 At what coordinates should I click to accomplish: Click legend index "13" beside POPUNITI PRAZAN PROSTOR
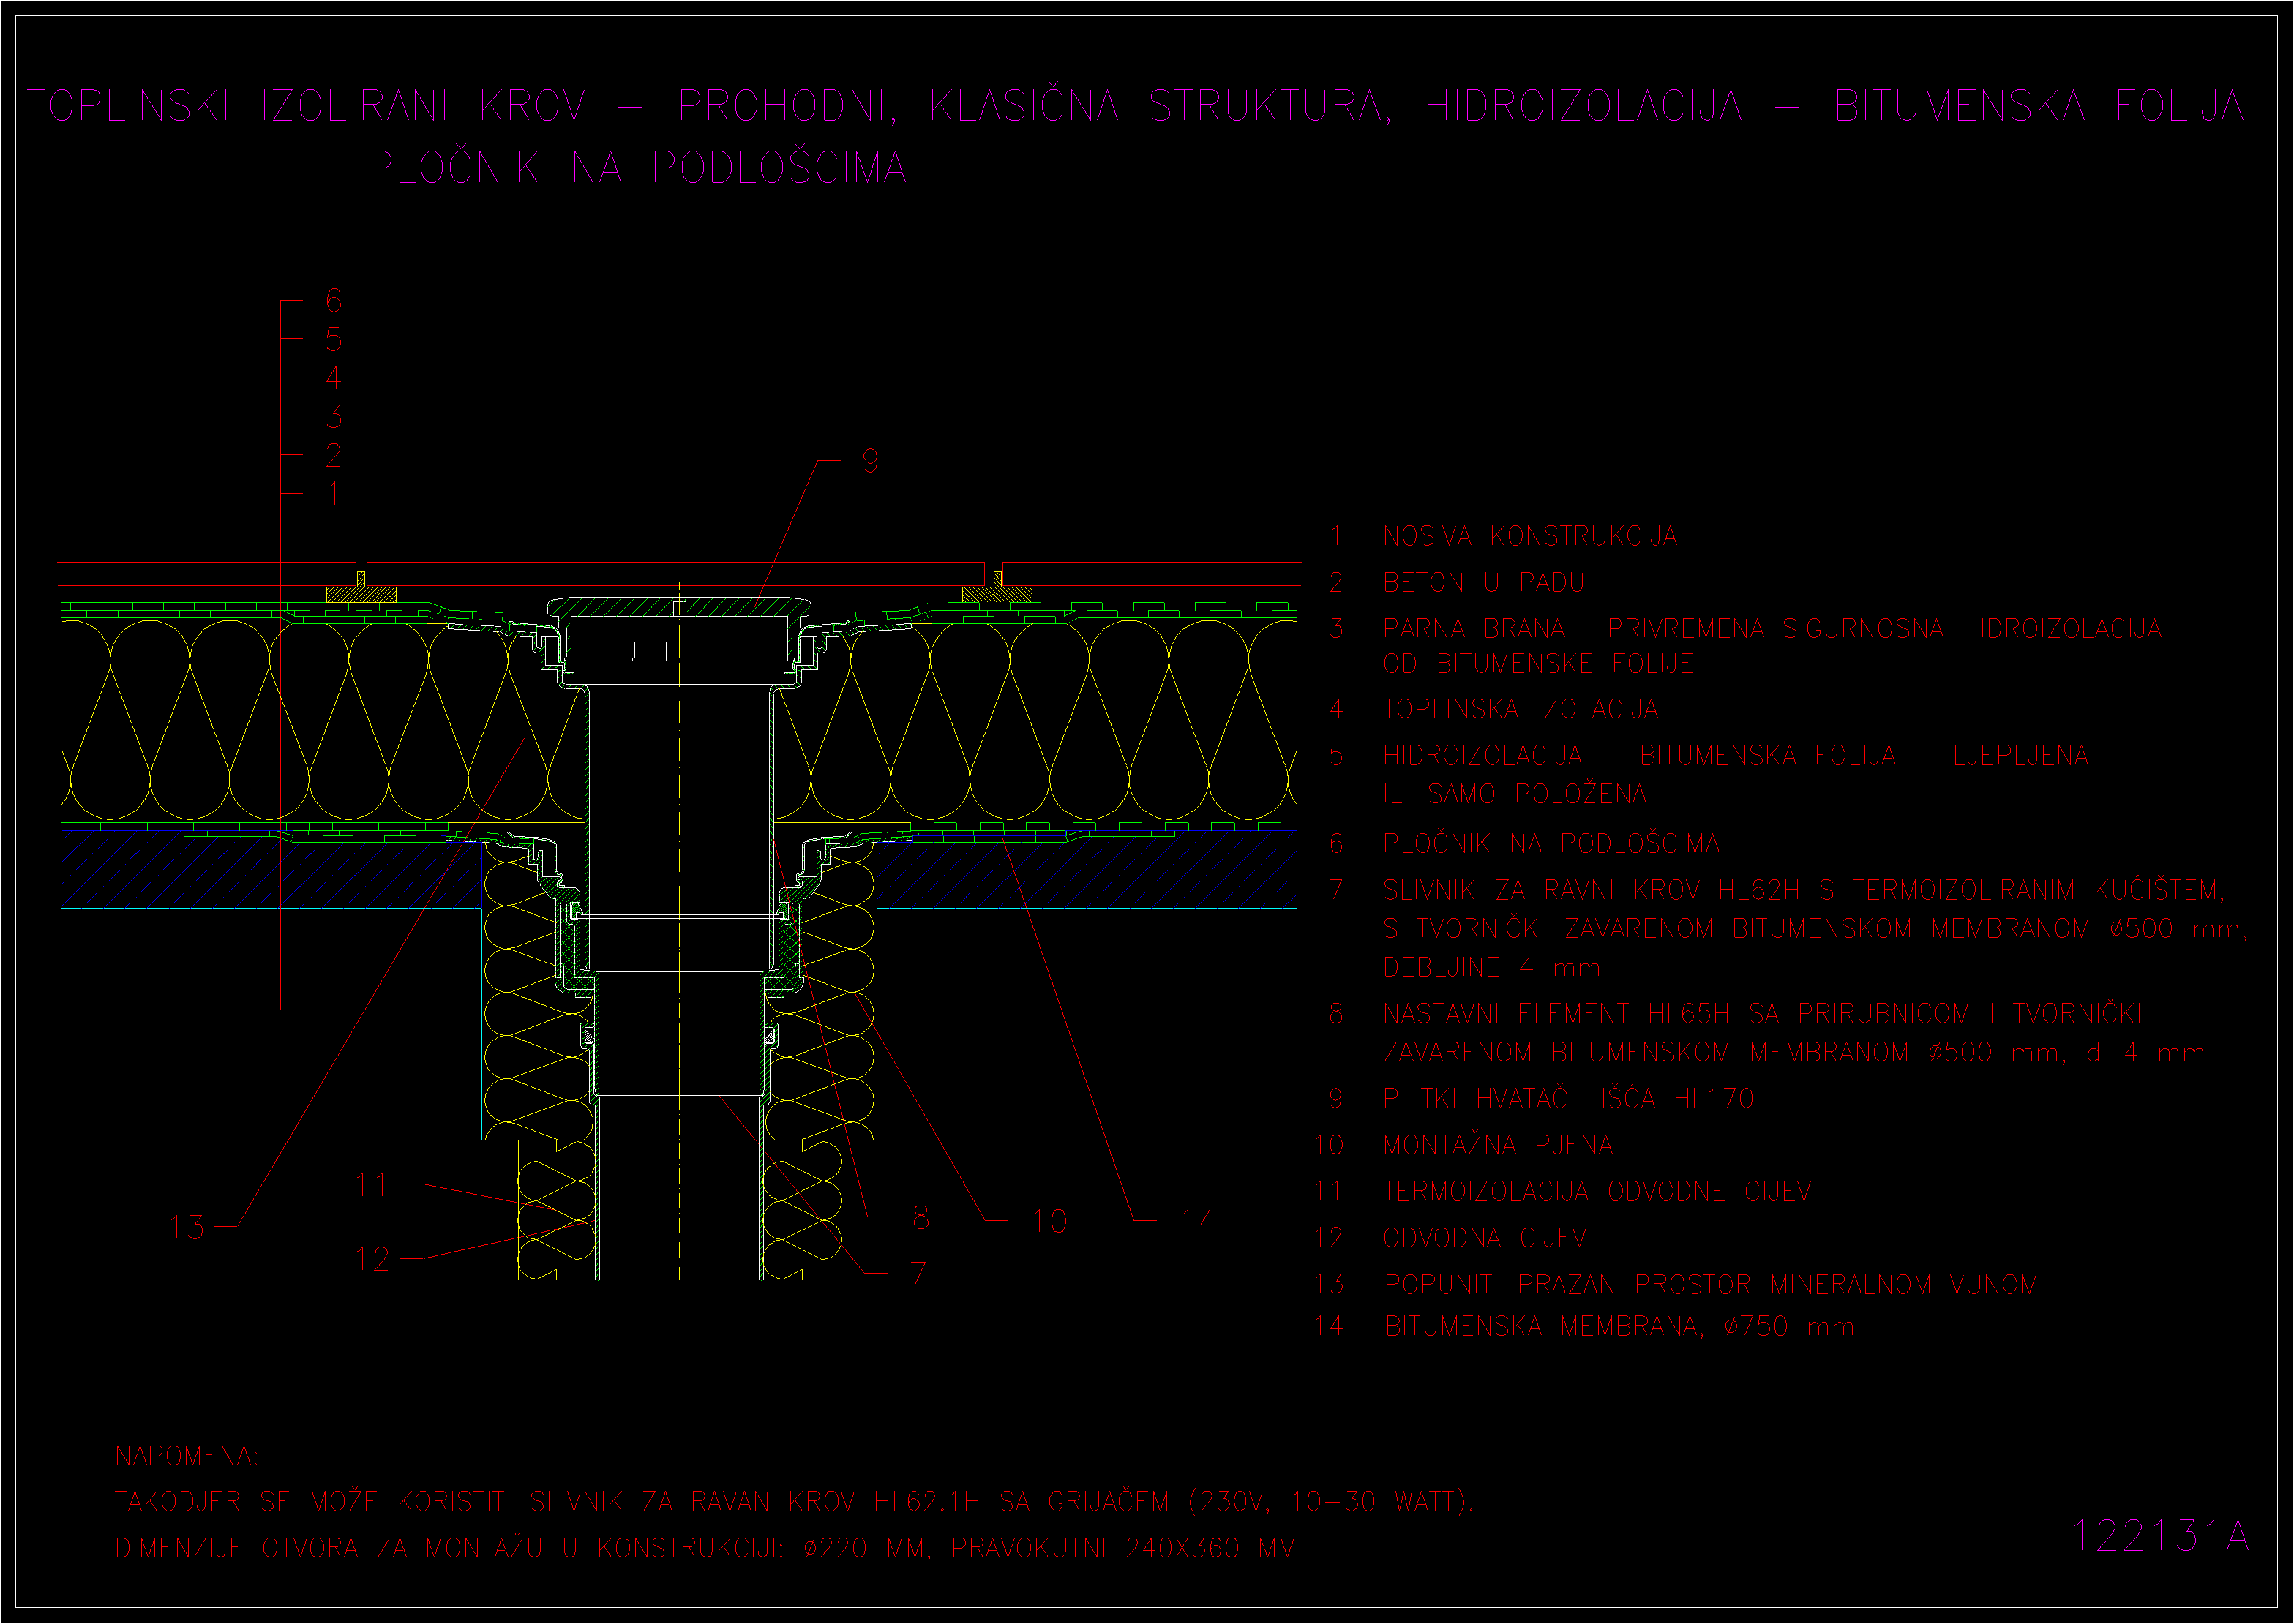pyautogui.click(x=1329, y=1284)
